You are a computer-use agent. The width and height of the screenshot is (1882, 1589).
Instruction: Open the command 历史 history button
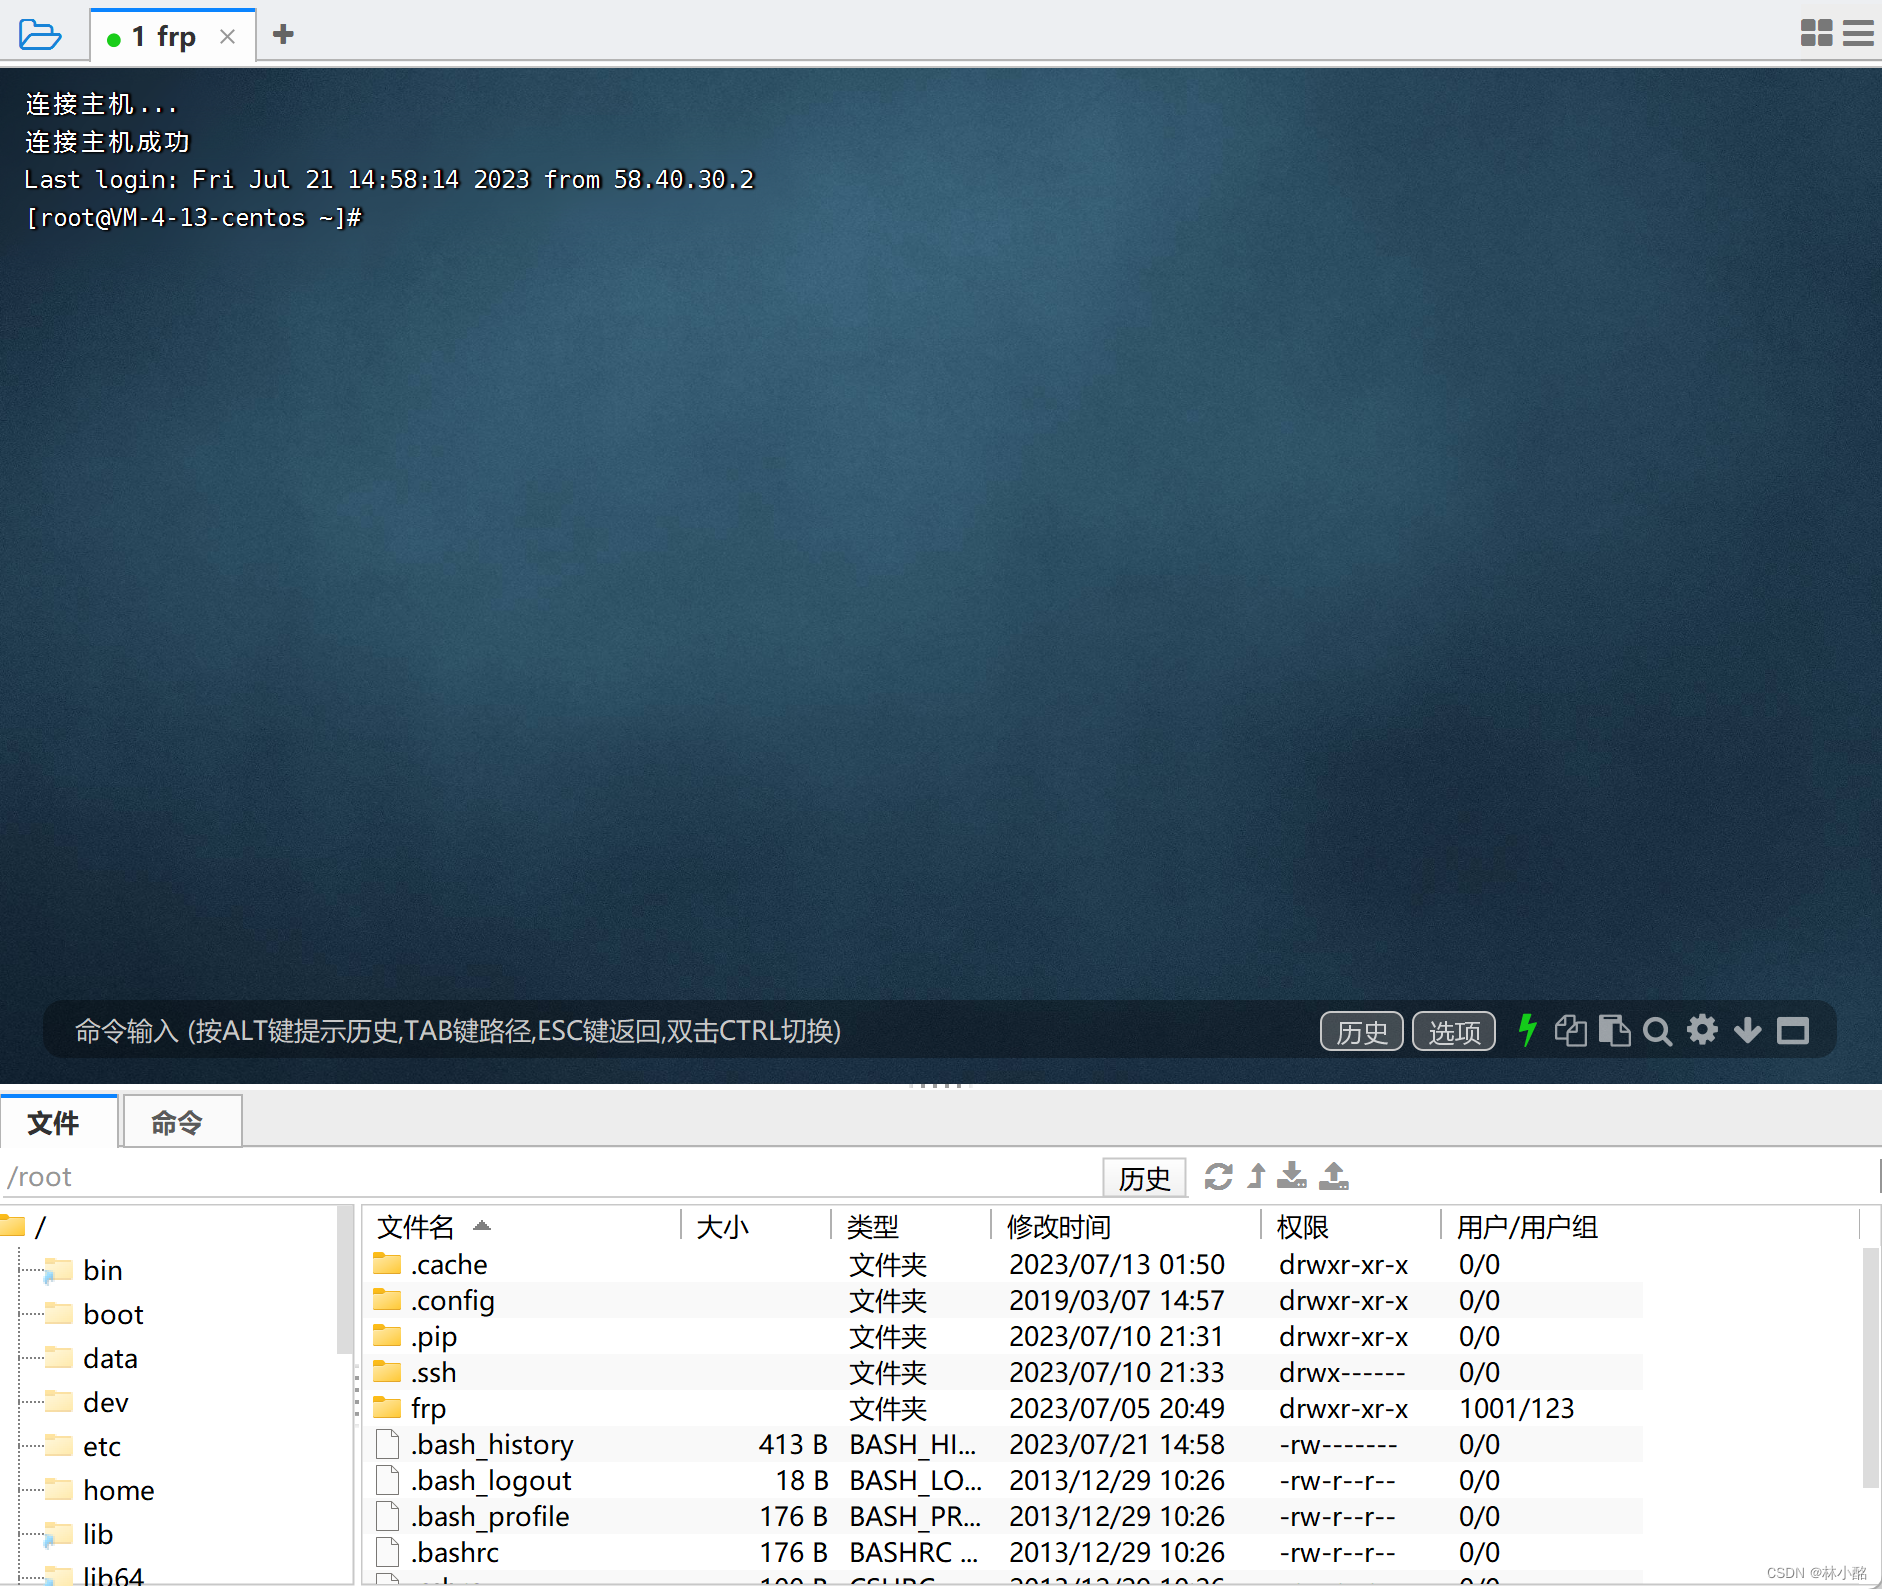[1361, 1031]
